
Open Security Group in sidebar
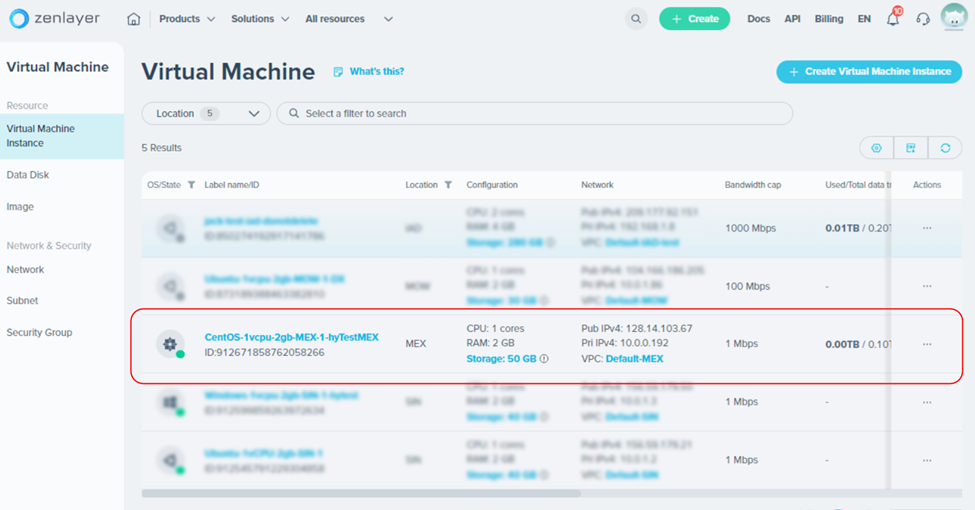(39, 332)
